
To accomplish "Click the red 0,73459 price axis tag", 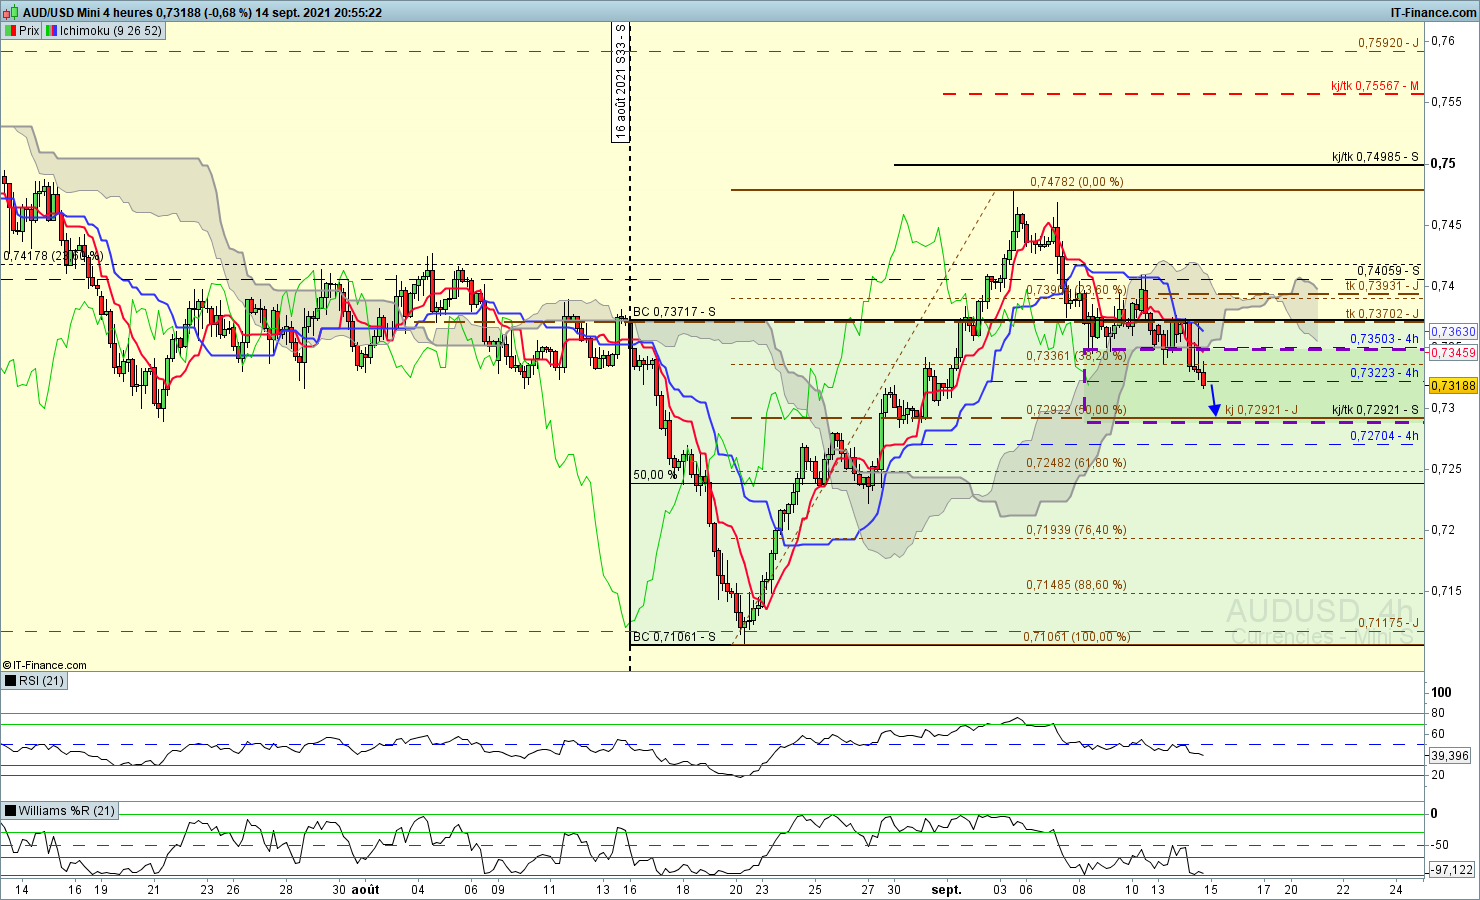I will [1453, 352].
